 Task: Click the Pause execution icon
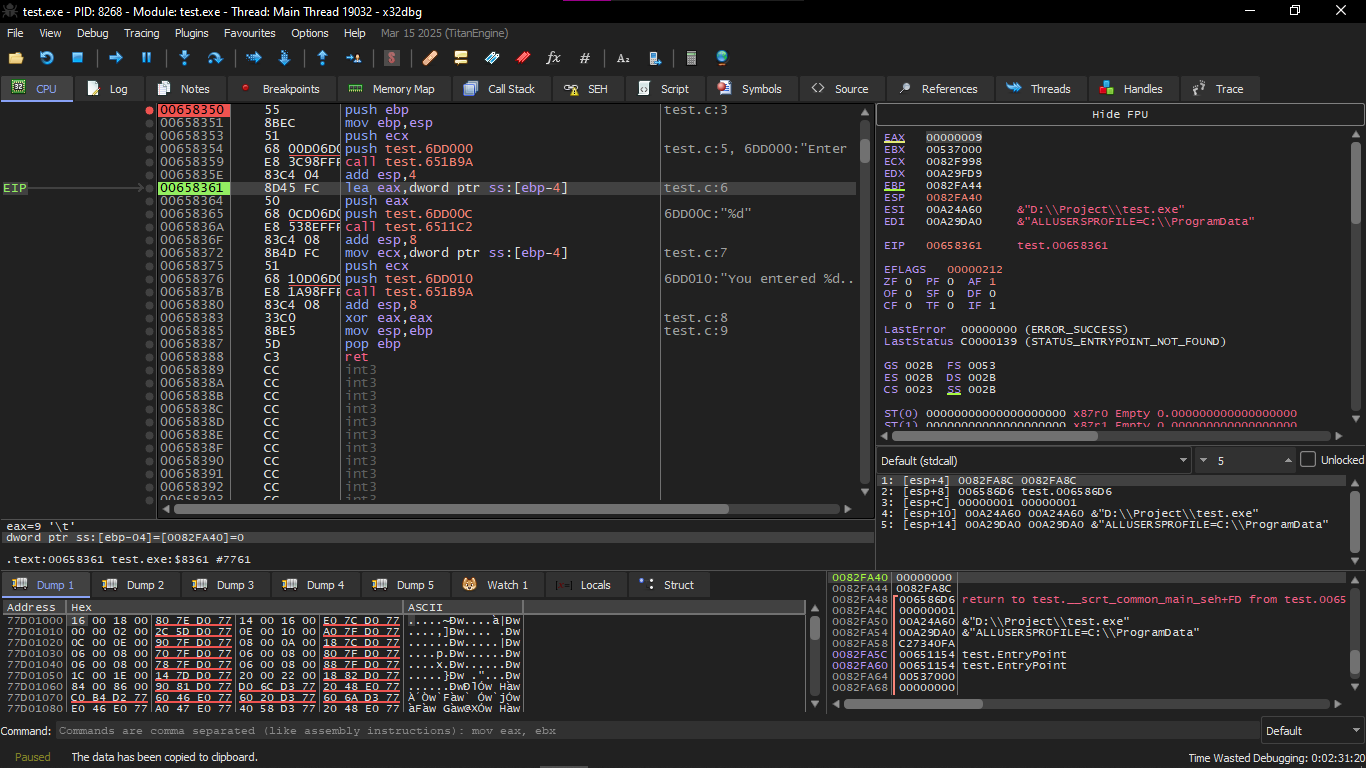click(x=146, y=58)
